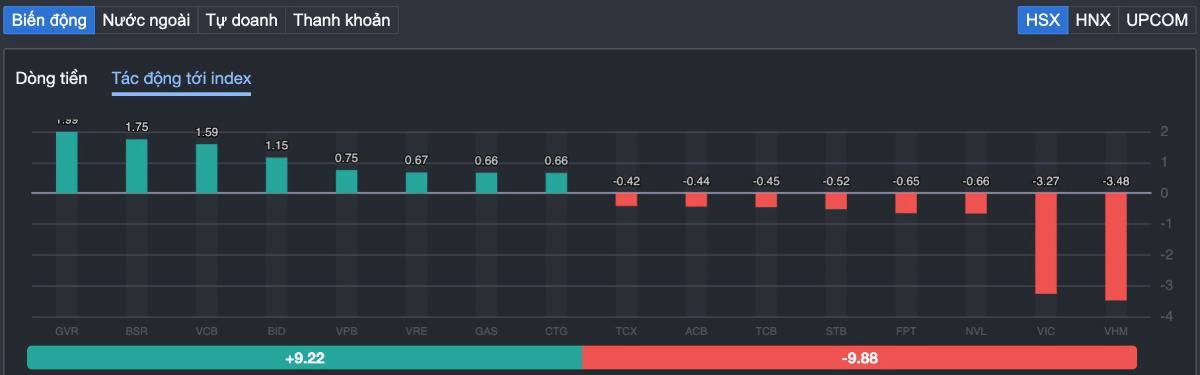Click the TCX red bar

(x=627, y=199)
